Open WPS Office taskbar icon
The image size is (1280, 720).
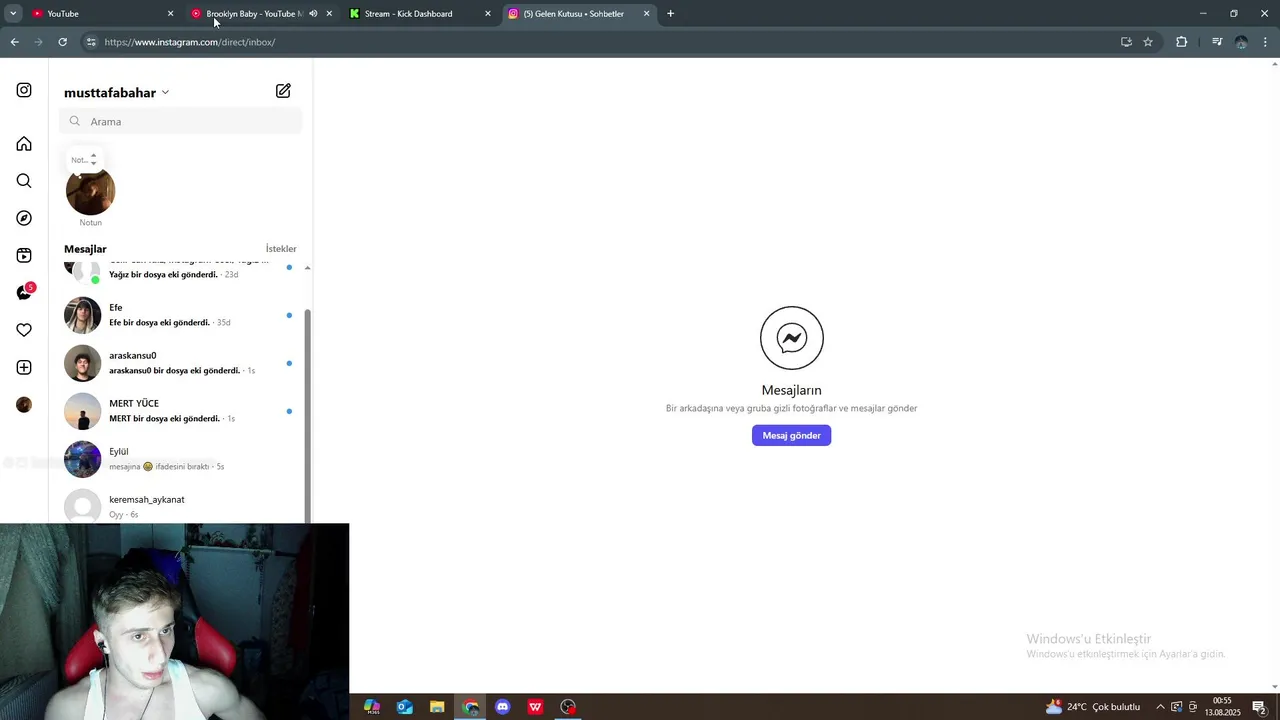pos(536,707)
